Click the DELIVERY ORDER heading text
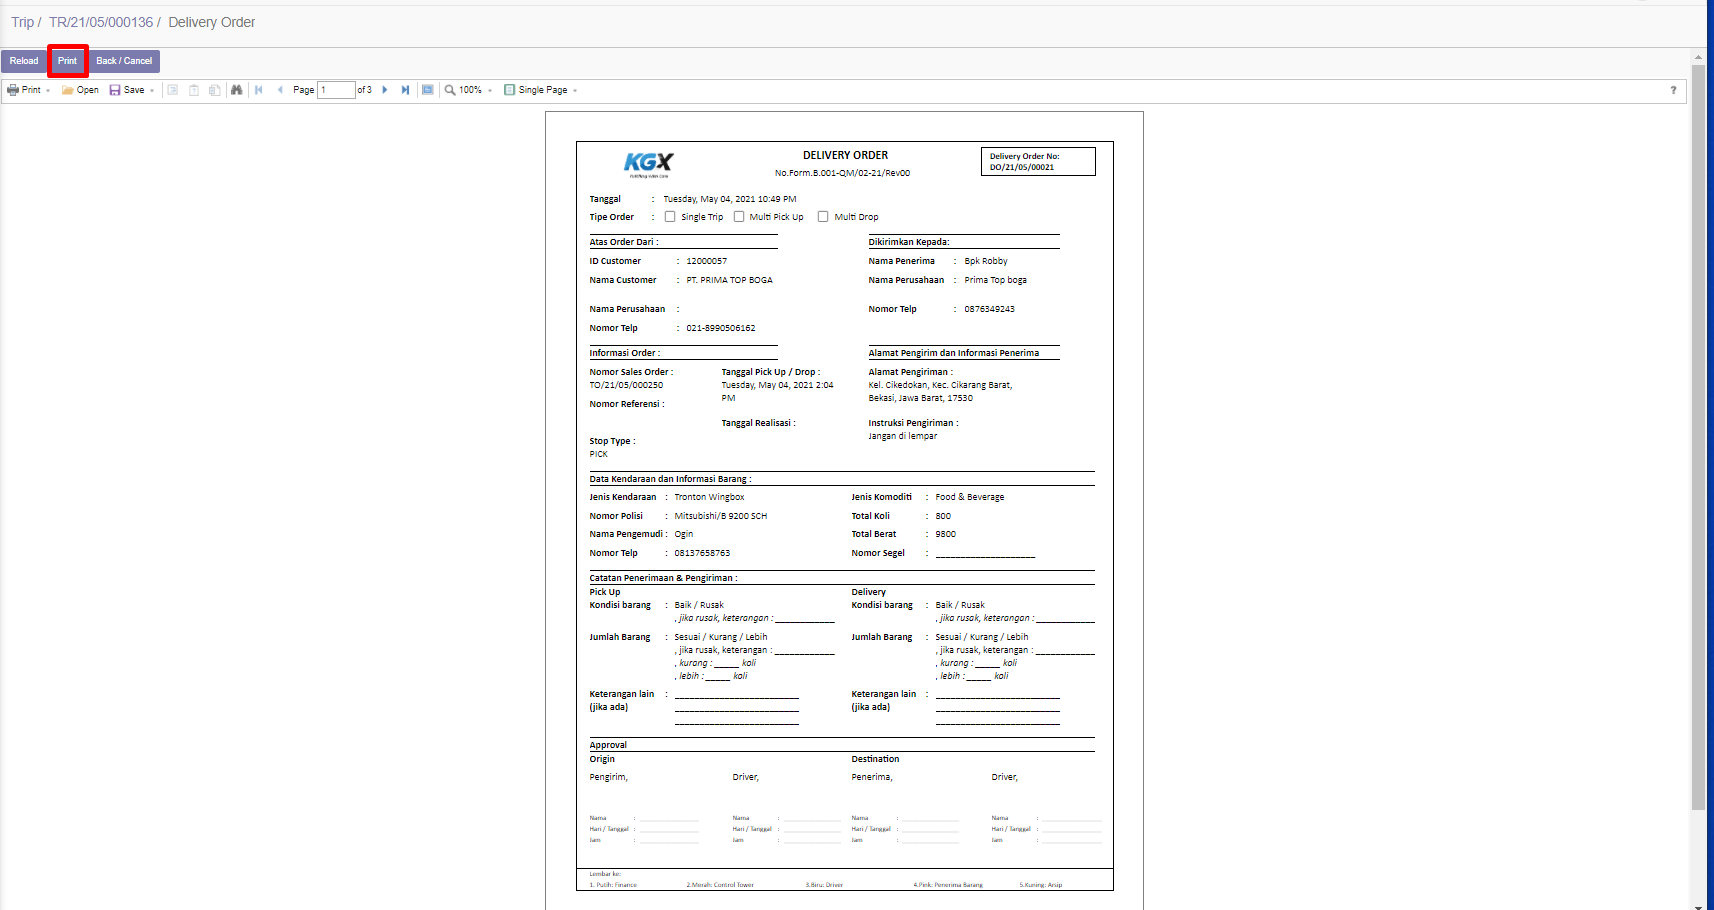 [x=845, y=155]
